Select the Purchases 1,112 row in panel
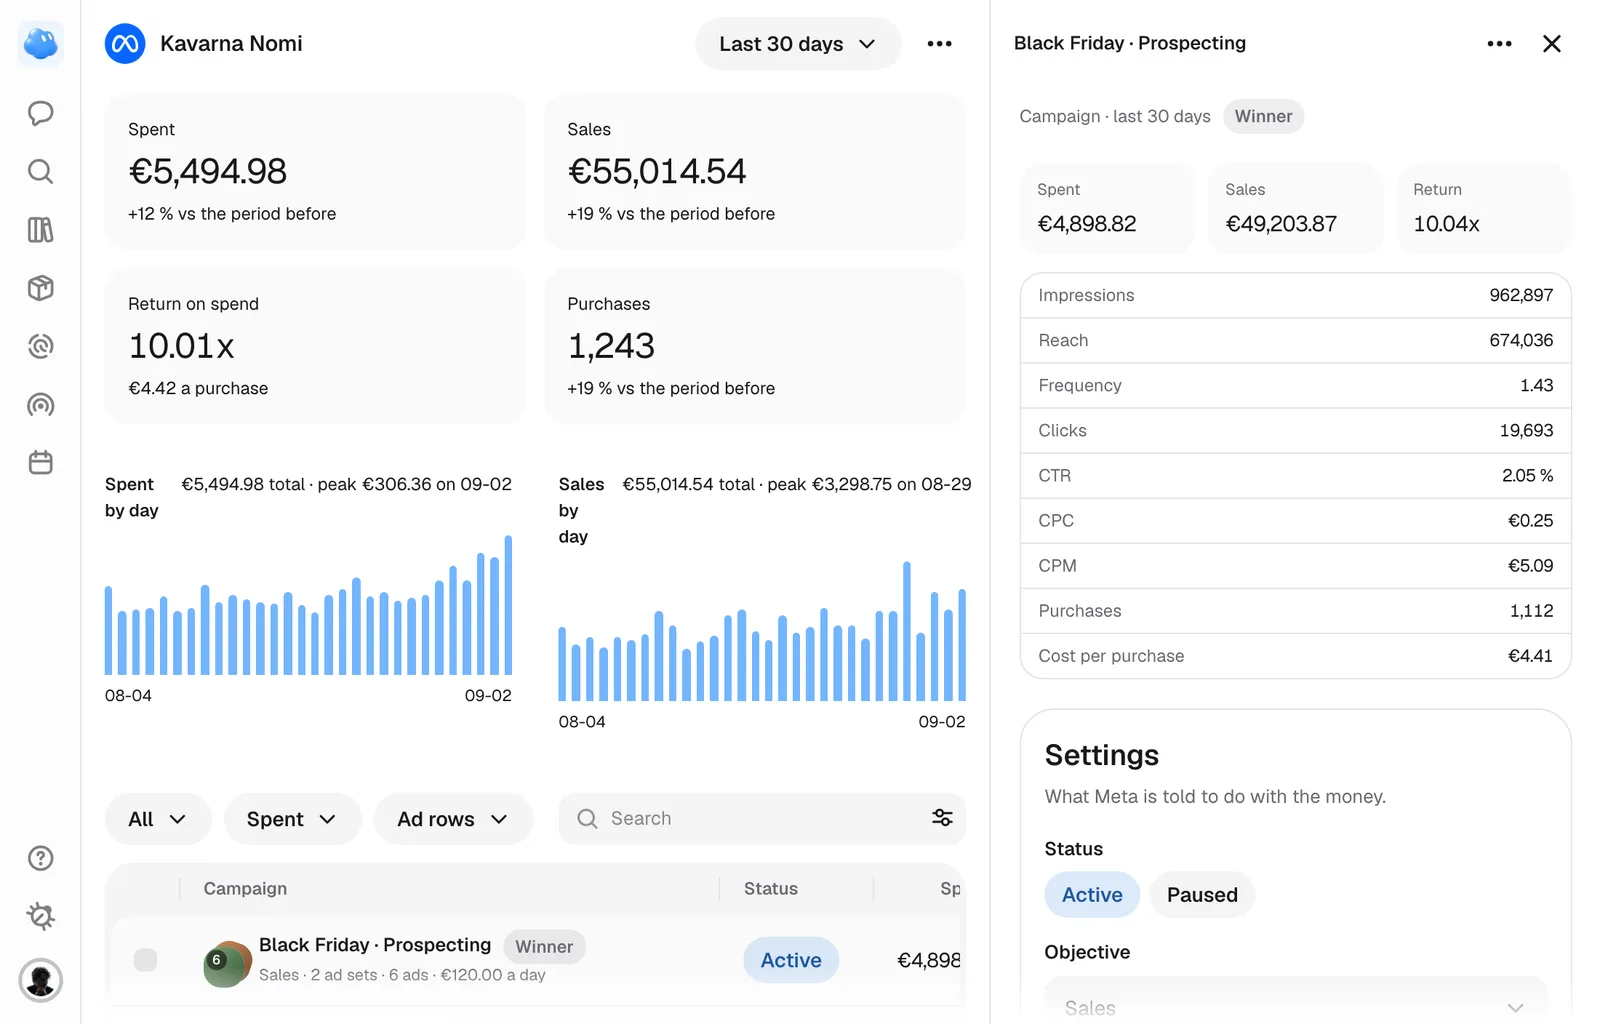The width and height of the screenshot is (1600, 1024). point(1295,610)
